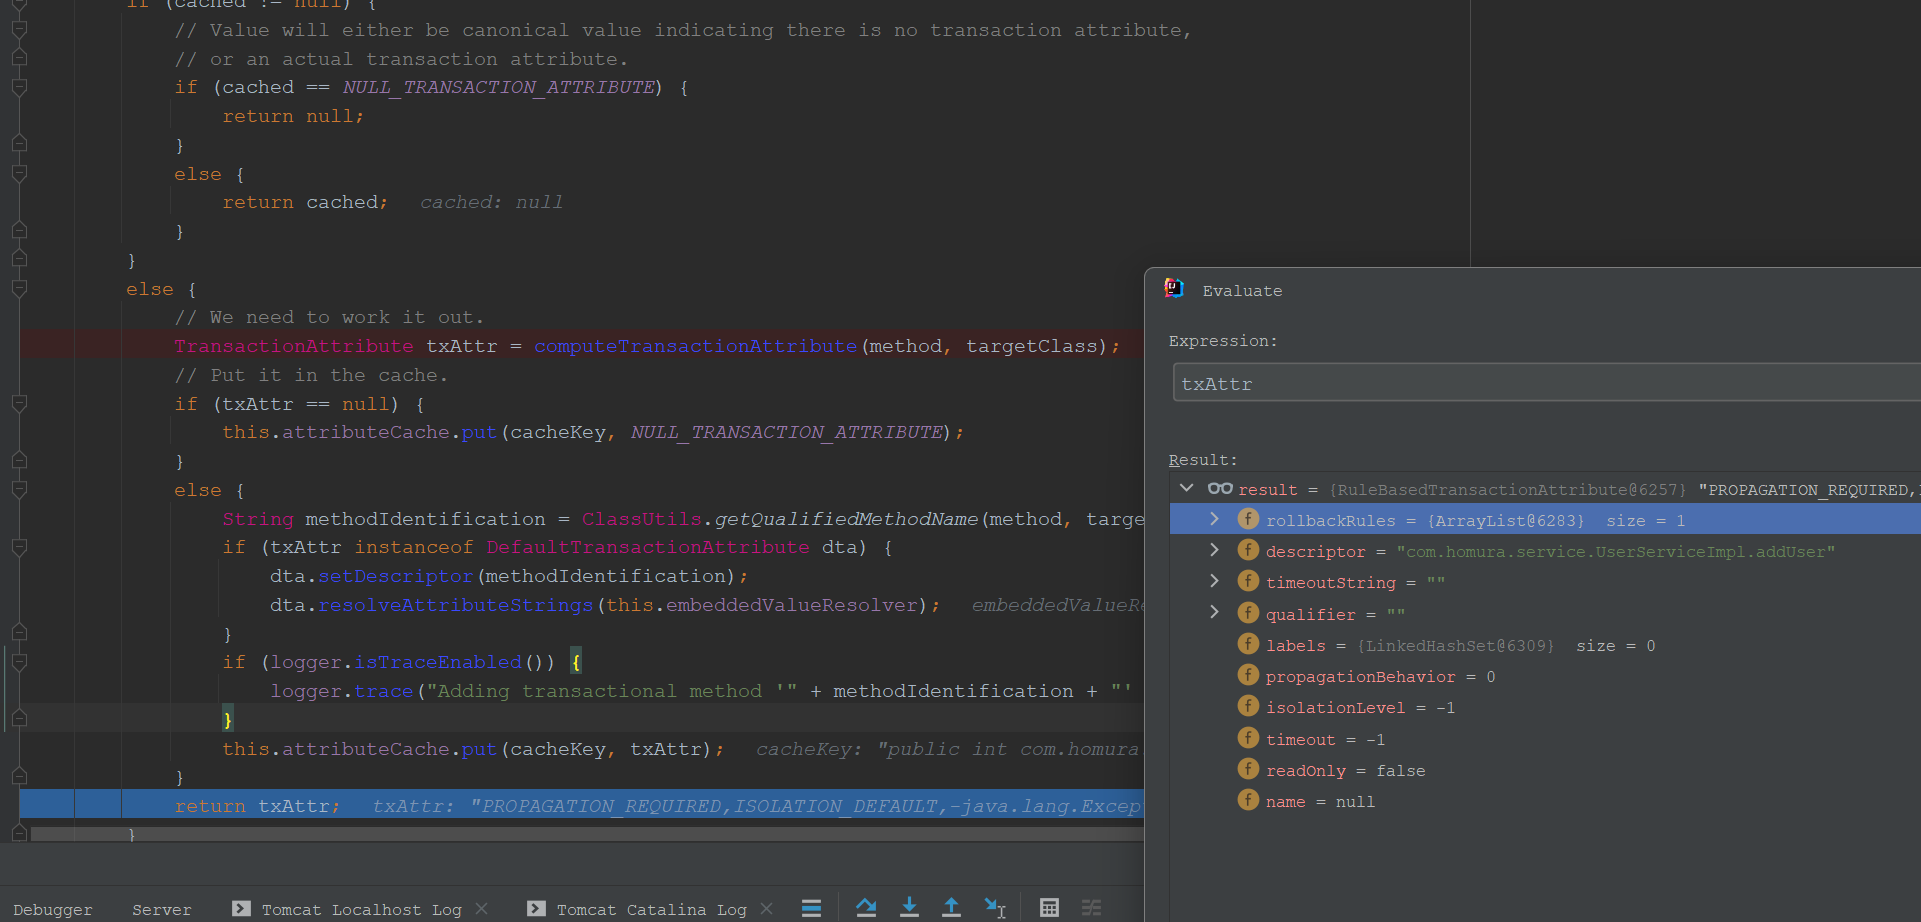Screen dimensions: 1921x922
Task: Click the IntelliJ logo in Evaluate dialog title
Action: [x=1174, y=289]
